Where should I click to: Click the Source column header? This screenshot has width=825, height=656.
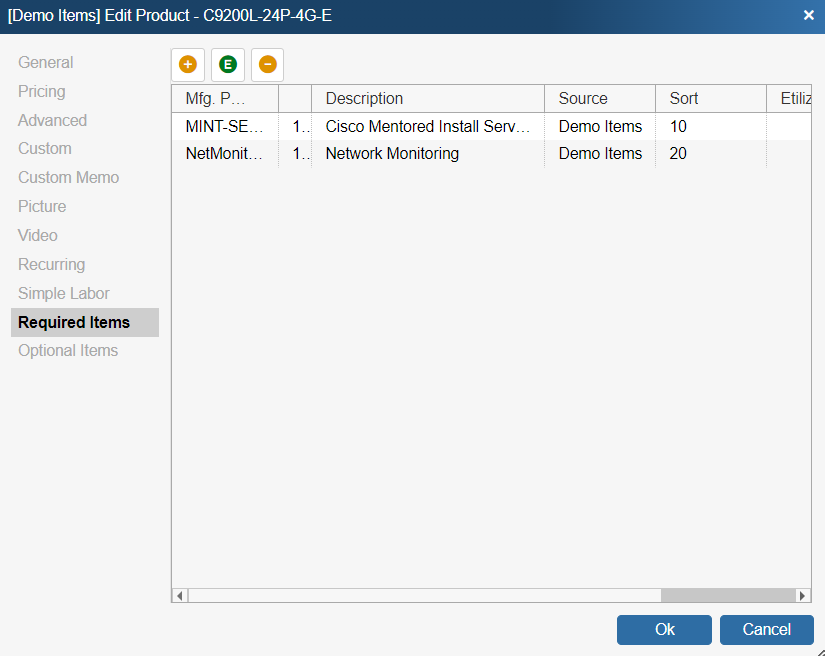[599, 99]
